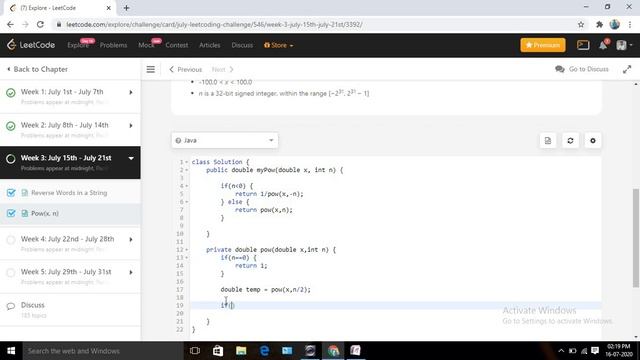
Task: Bookmark page with star icon
Action: point(581,24)
